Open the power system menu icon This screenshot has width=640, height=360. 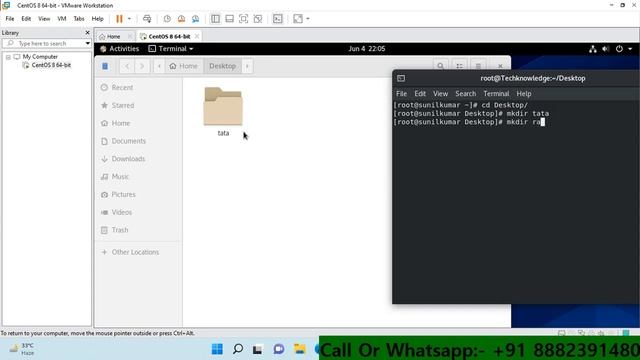click(619, 49)
